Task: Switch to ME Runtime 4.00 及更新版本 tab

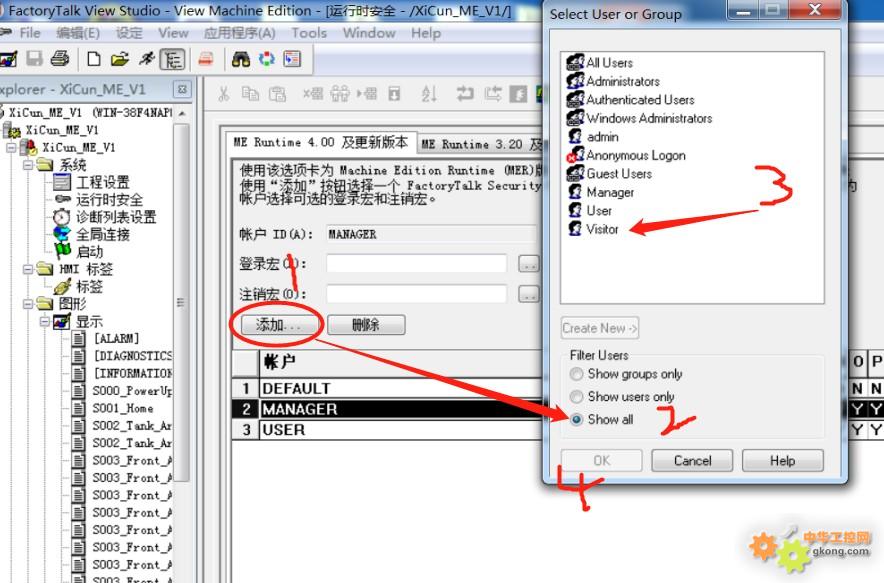Action: 320,143
